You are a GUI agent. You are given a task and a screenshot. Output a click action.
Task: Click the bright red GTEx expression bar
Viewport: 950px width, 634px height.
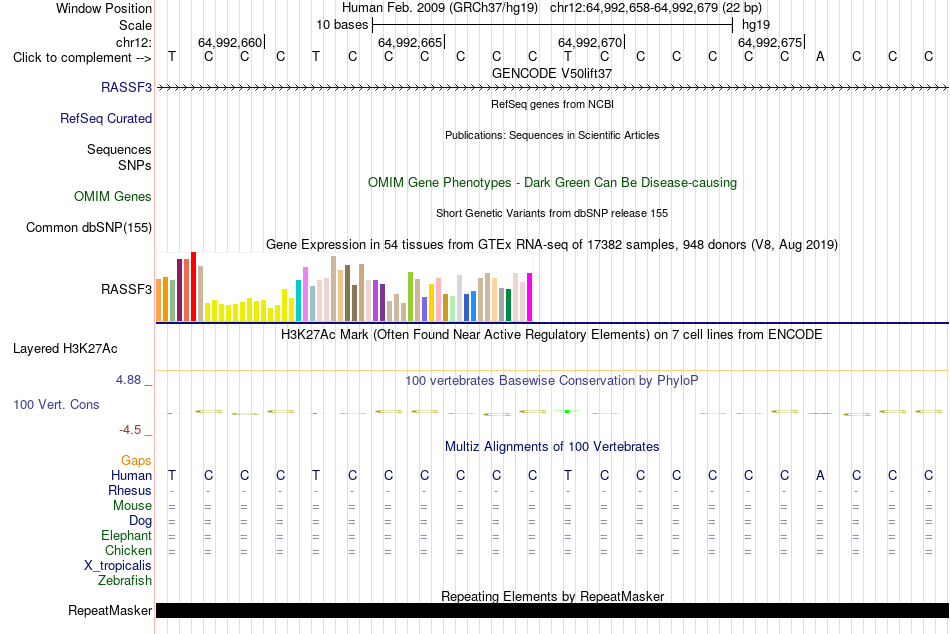point(194,287)
